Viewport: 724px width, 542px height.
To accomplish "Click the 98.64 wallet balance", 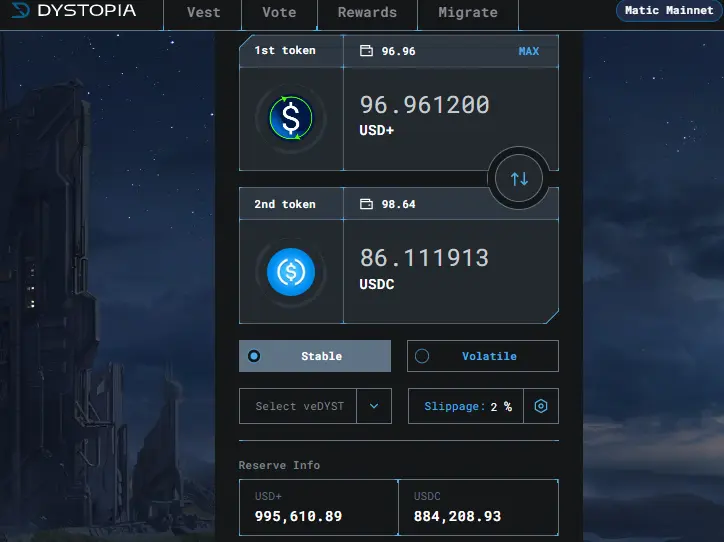I will tap(398, 204).
